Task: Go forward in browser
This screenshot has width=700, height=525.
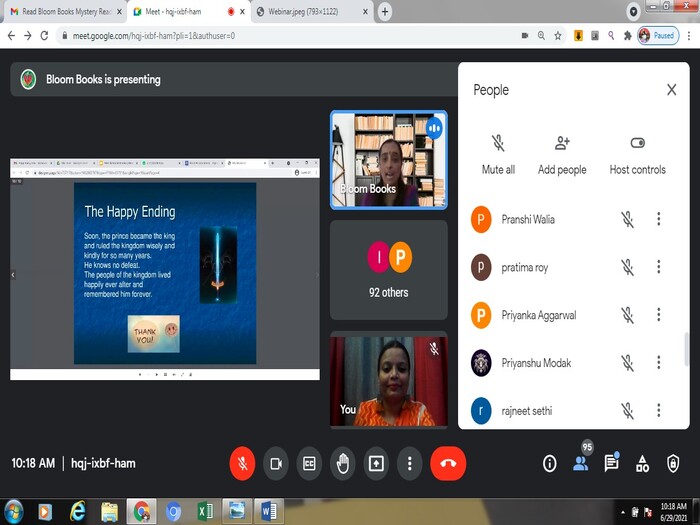Action: point(28,36)
